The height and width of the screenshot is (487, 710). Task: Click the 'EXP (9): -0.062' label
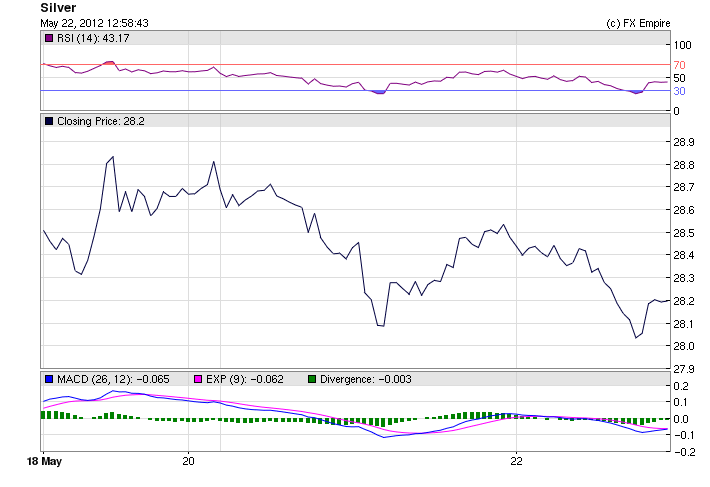pos(245,379)
